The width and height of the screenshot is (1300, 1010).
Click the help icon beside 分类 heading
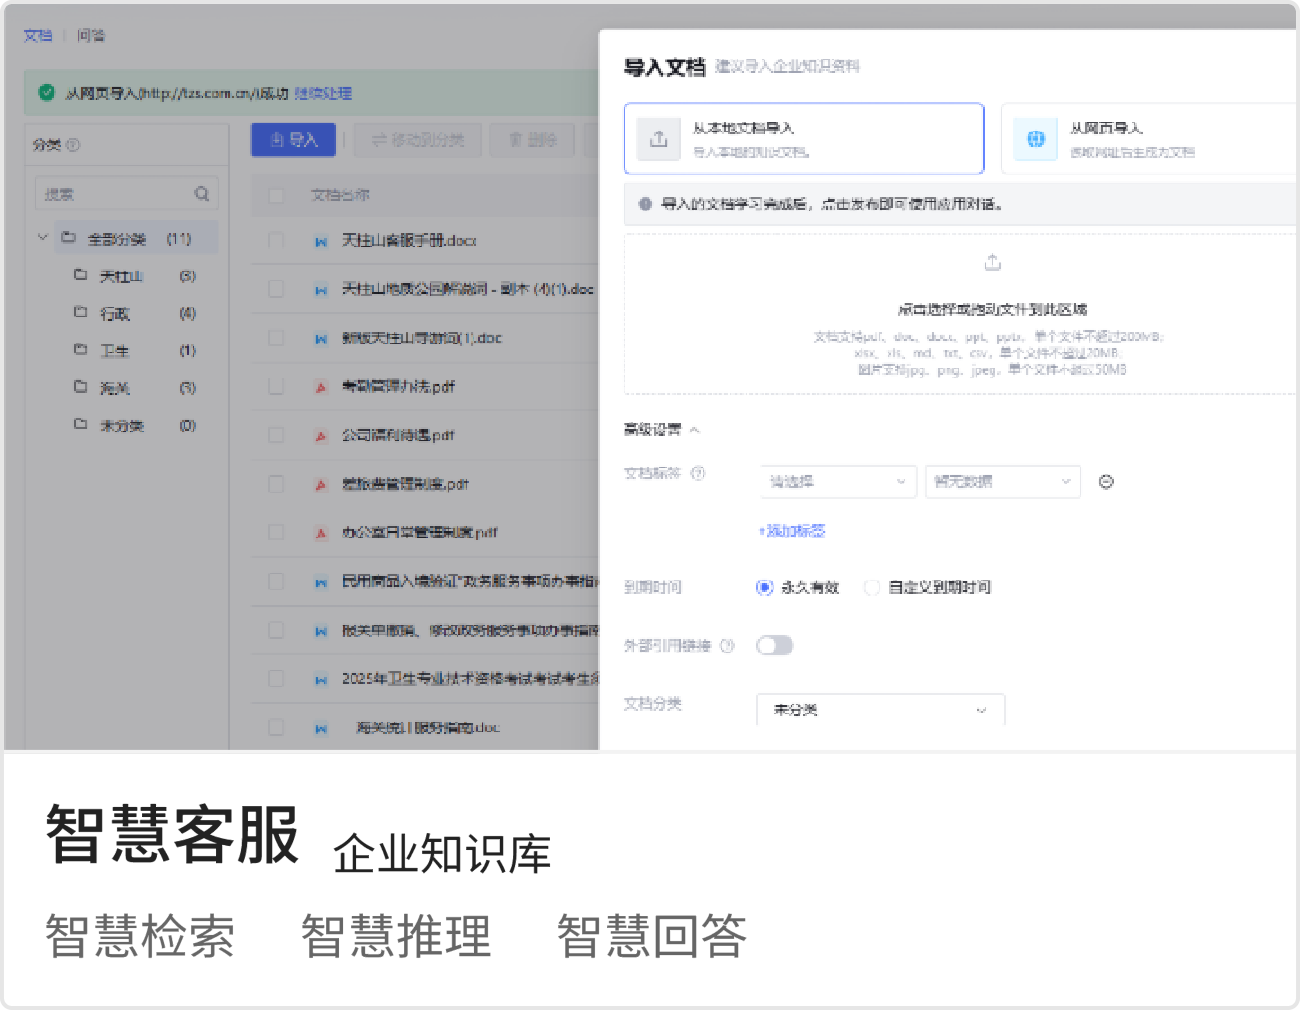coord(73,145)
